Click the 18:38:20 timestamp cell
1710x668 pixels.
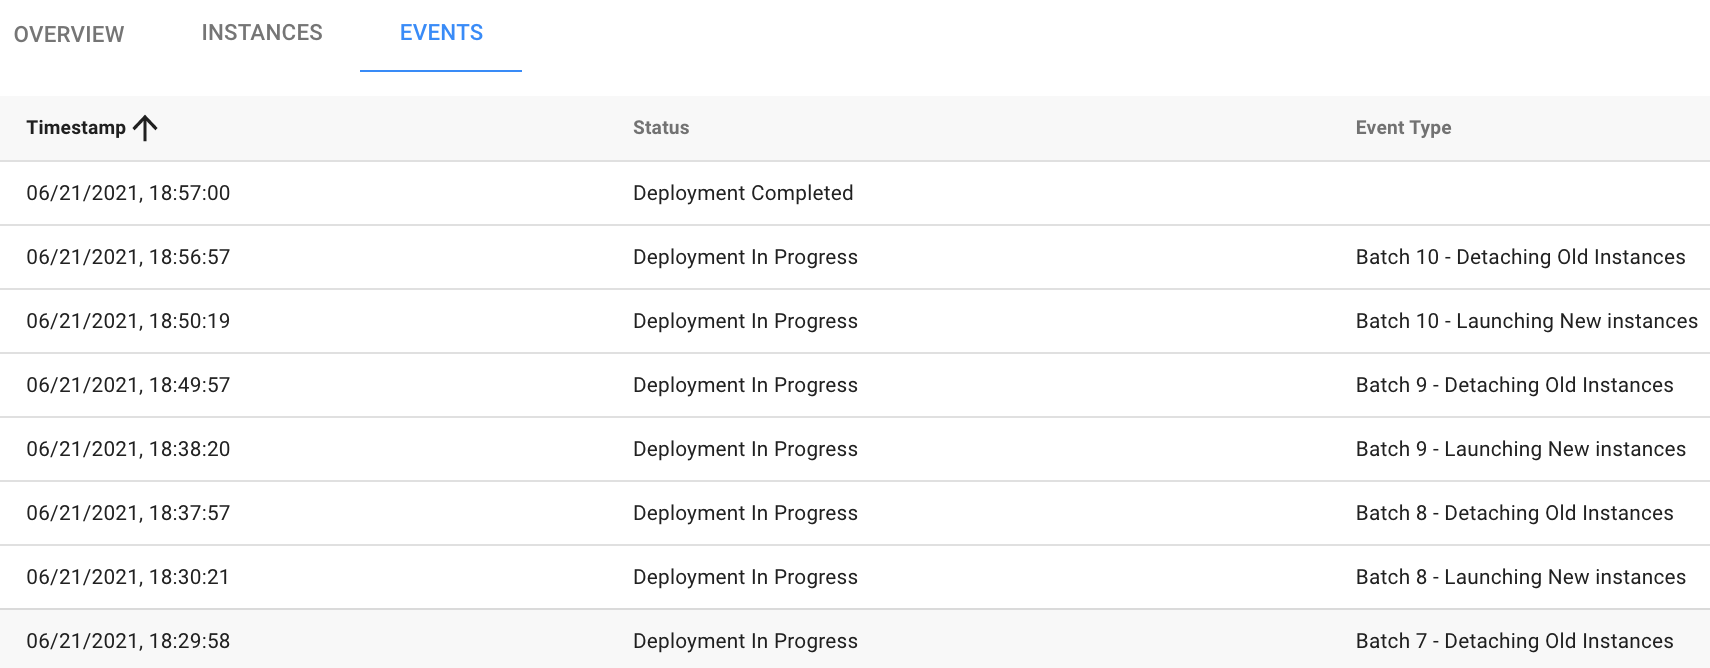tap(128, 449)
